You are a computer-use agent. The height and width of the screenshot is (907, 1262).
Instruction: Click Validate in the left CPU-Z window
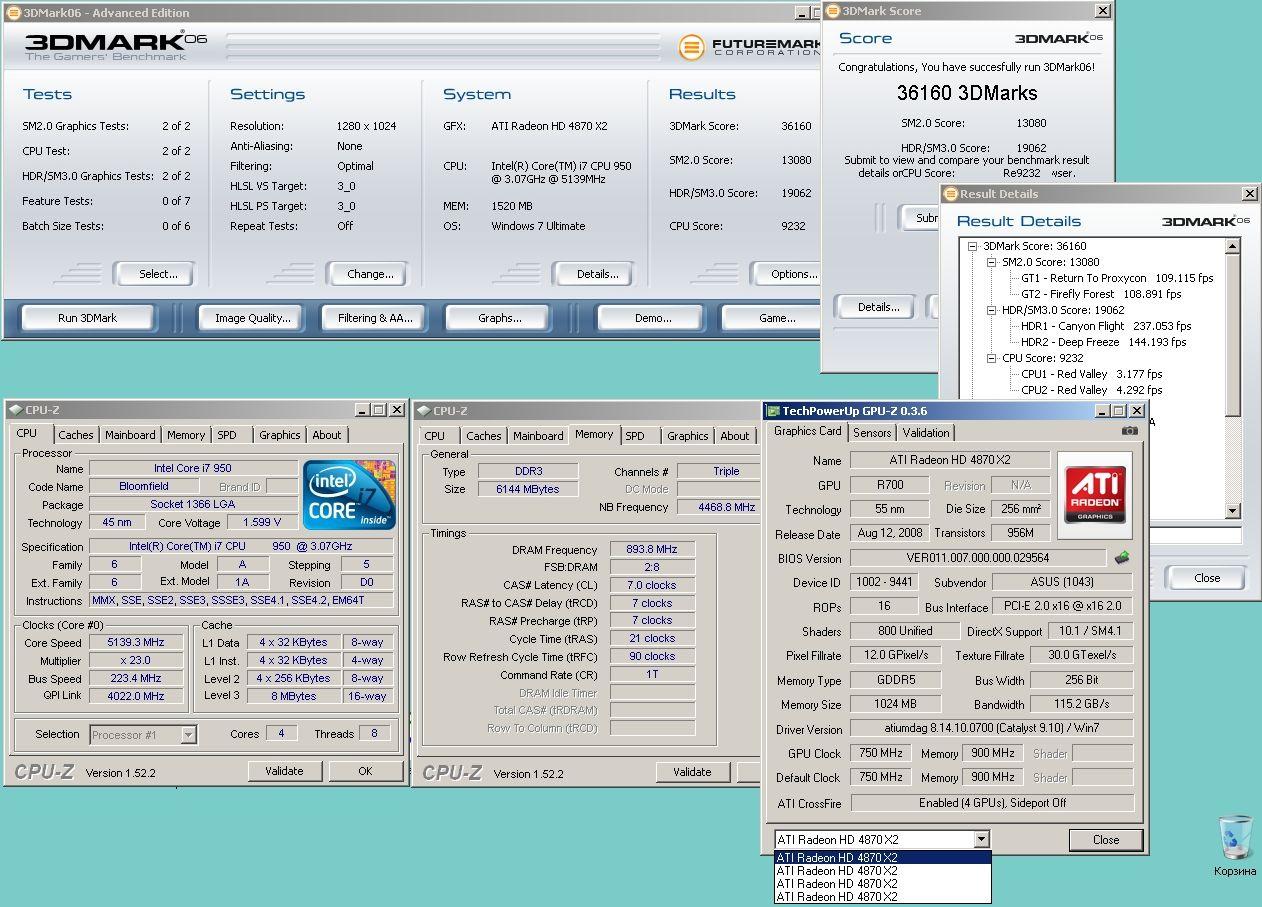(284, 771)
